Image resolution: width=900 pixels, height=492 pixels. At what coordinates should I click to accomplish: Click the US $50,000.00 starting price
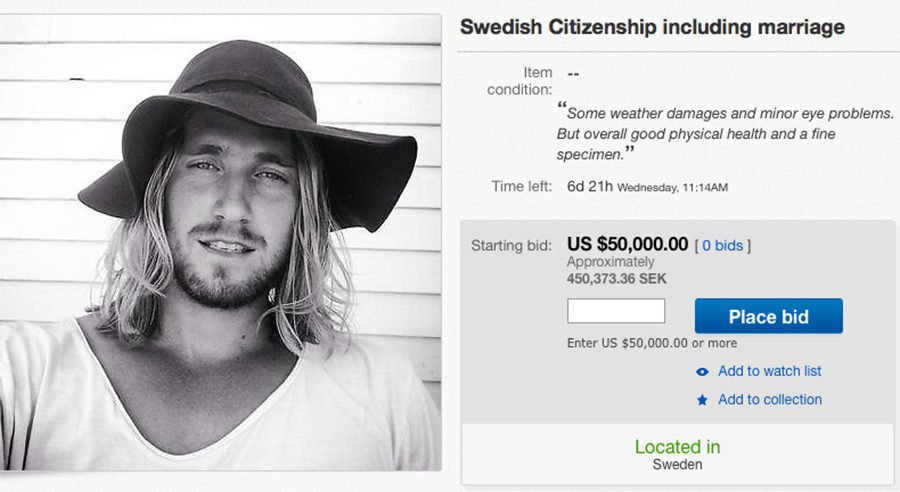click(627, 244)
